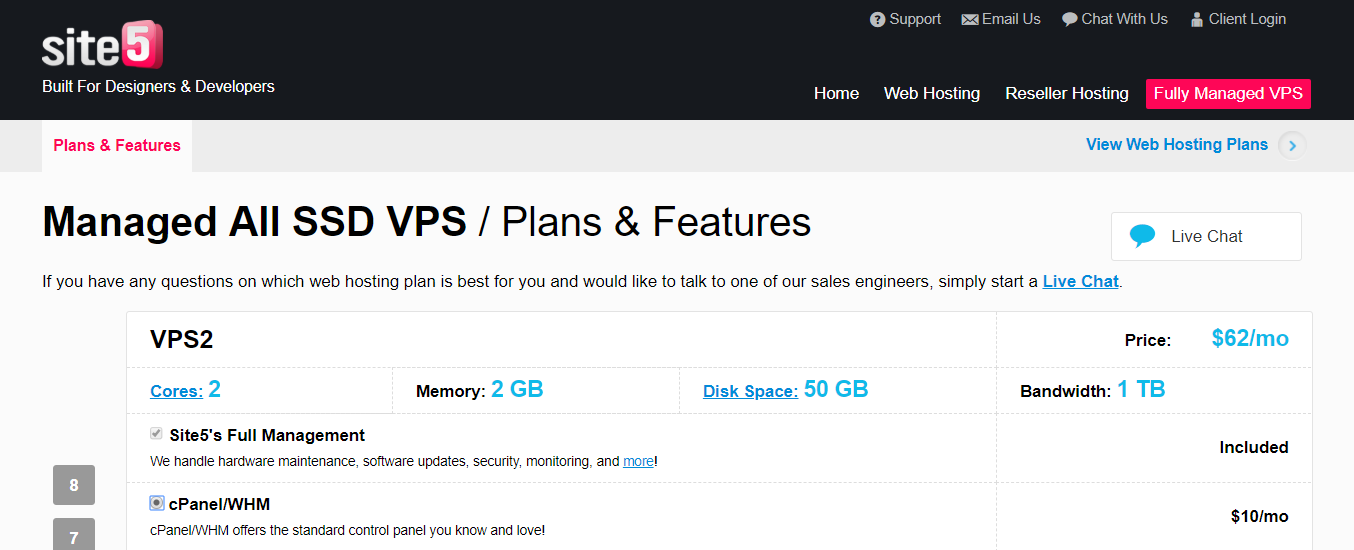
Task: Select Fully Managed VPS menu item
Action: [x=1228, y=93]
